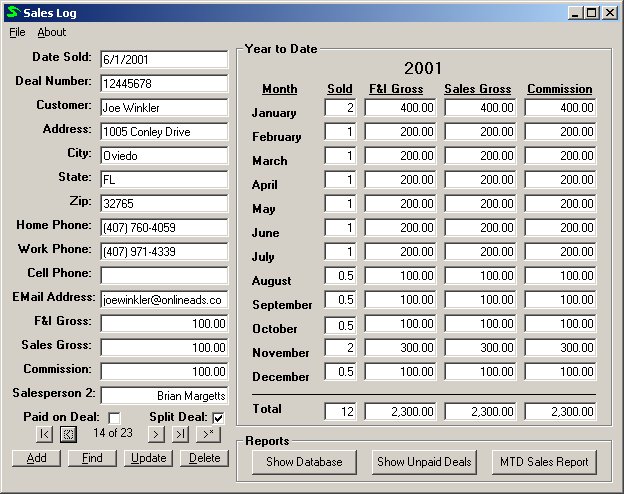
Task: Click the August Sold box showing 0.5
Action: 340,275
